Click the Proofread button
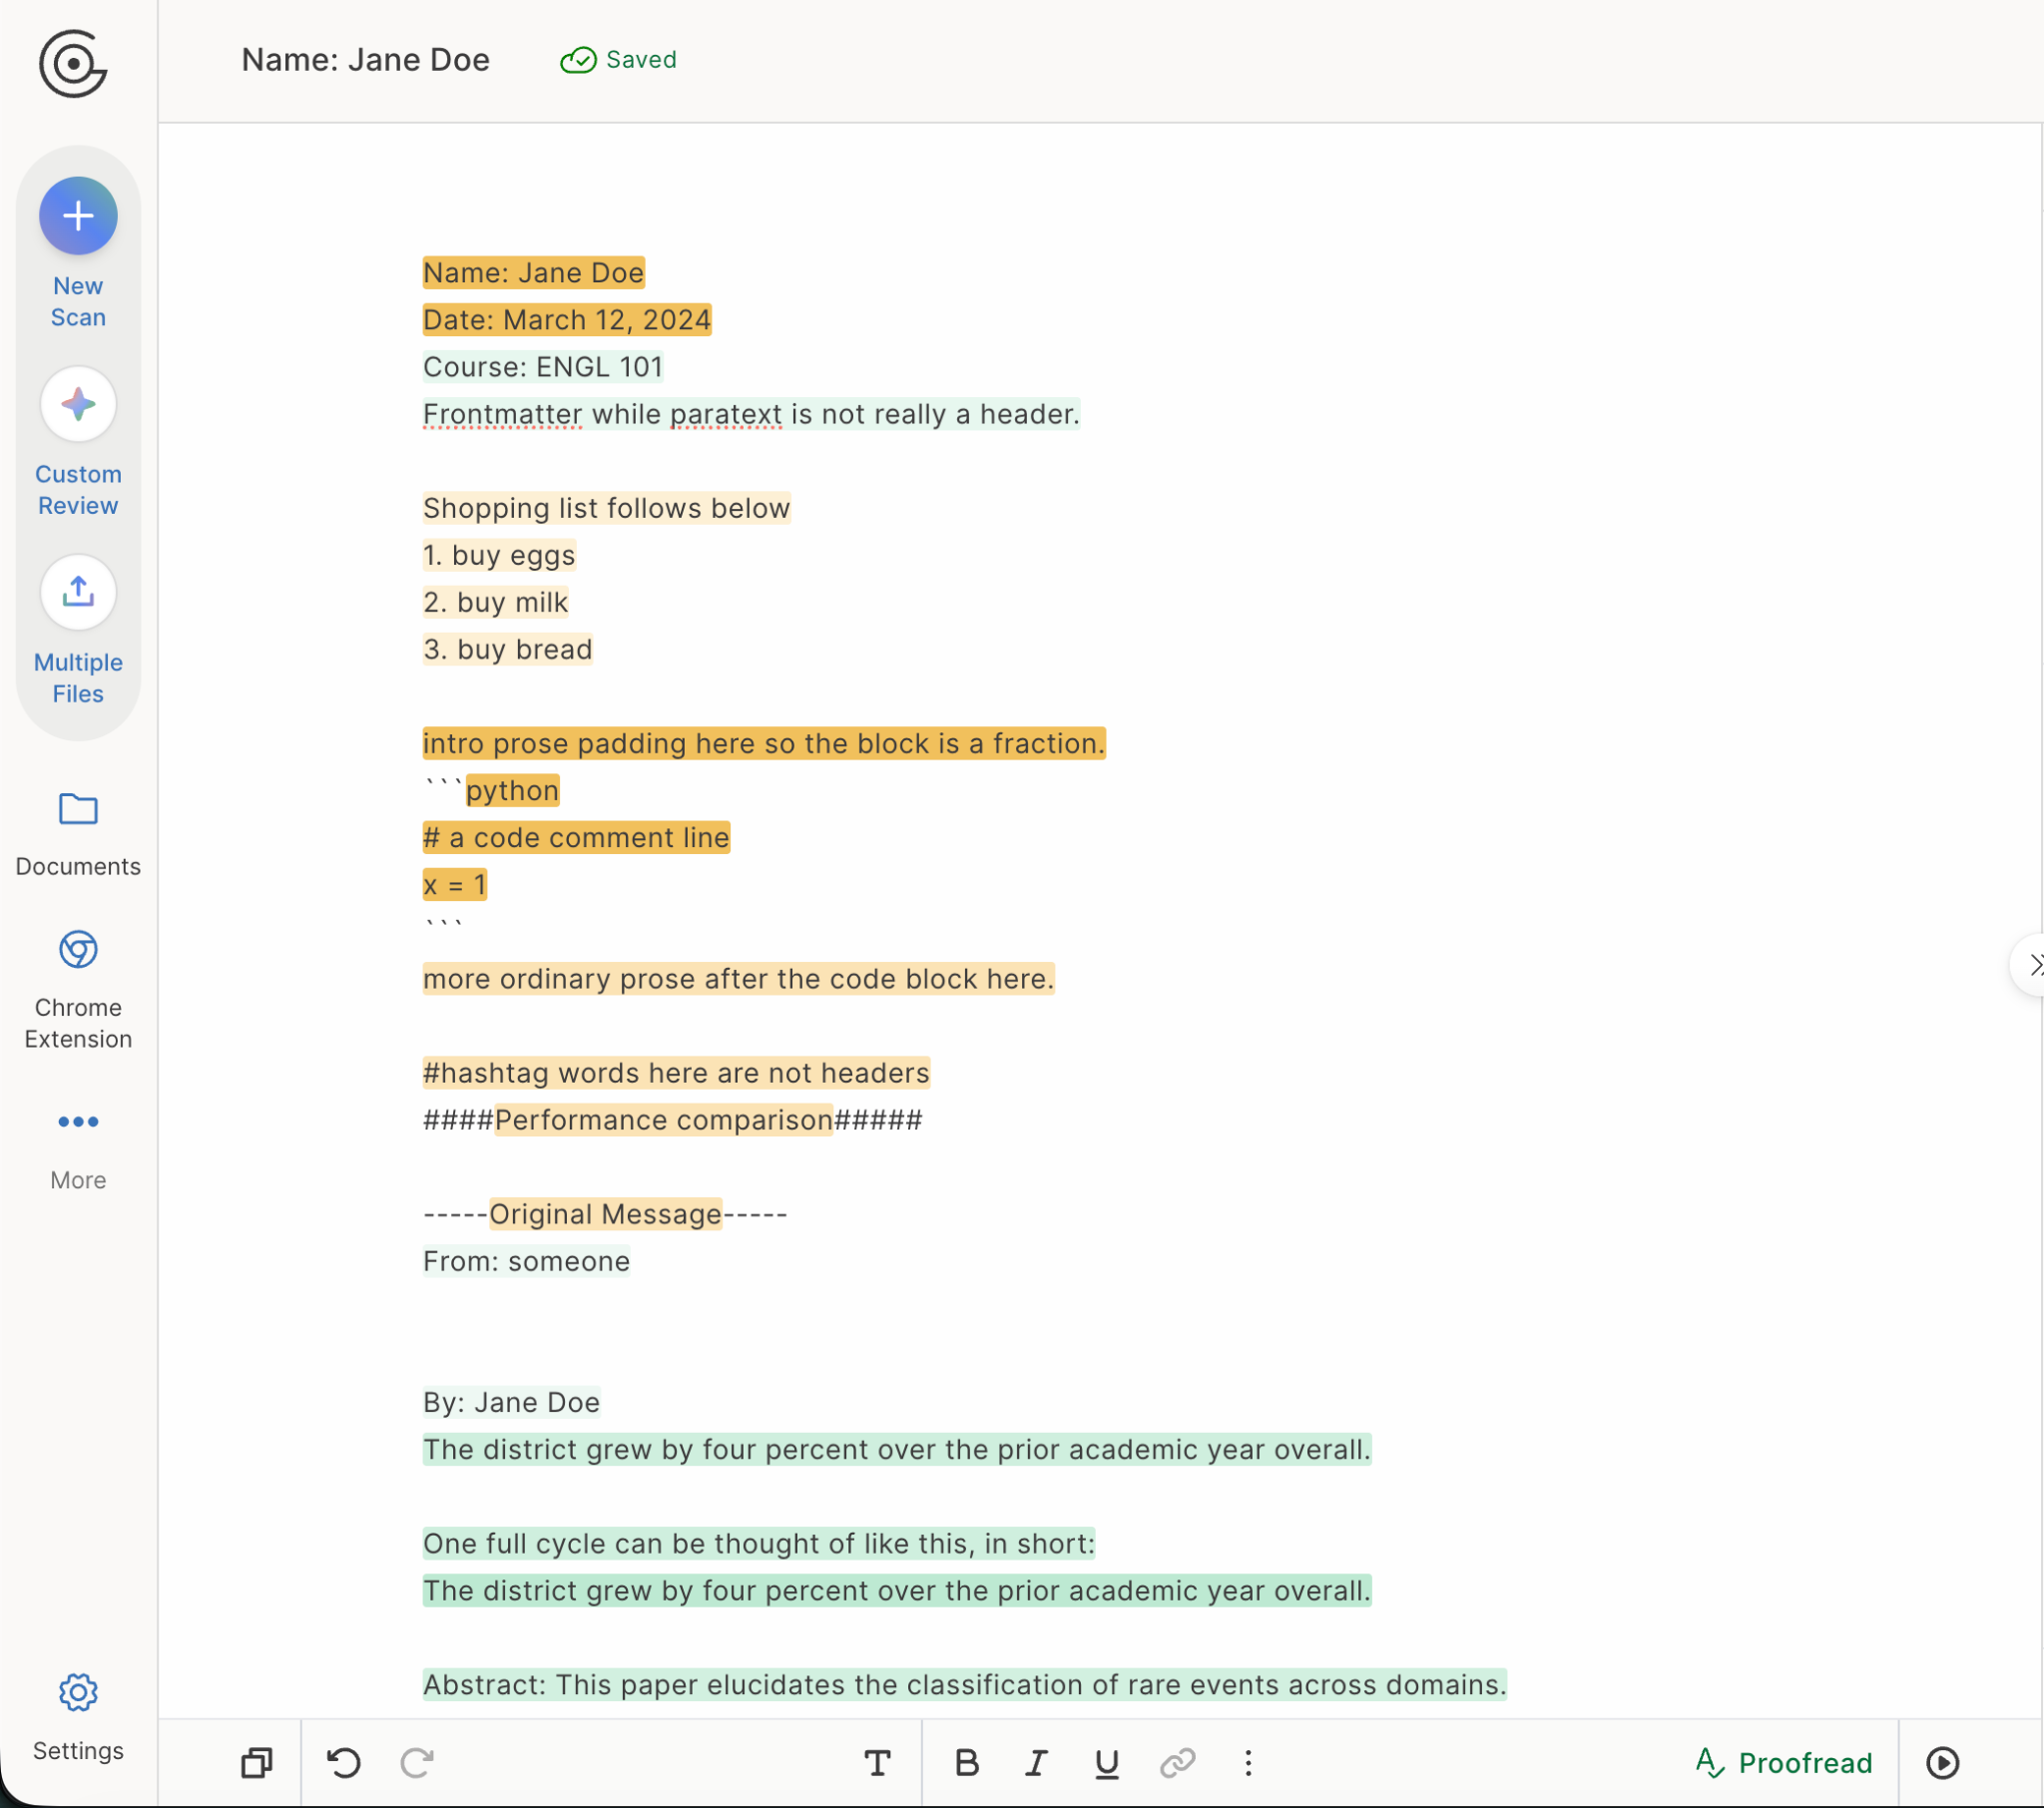2044x1808 pixels. [1784, 1763]
